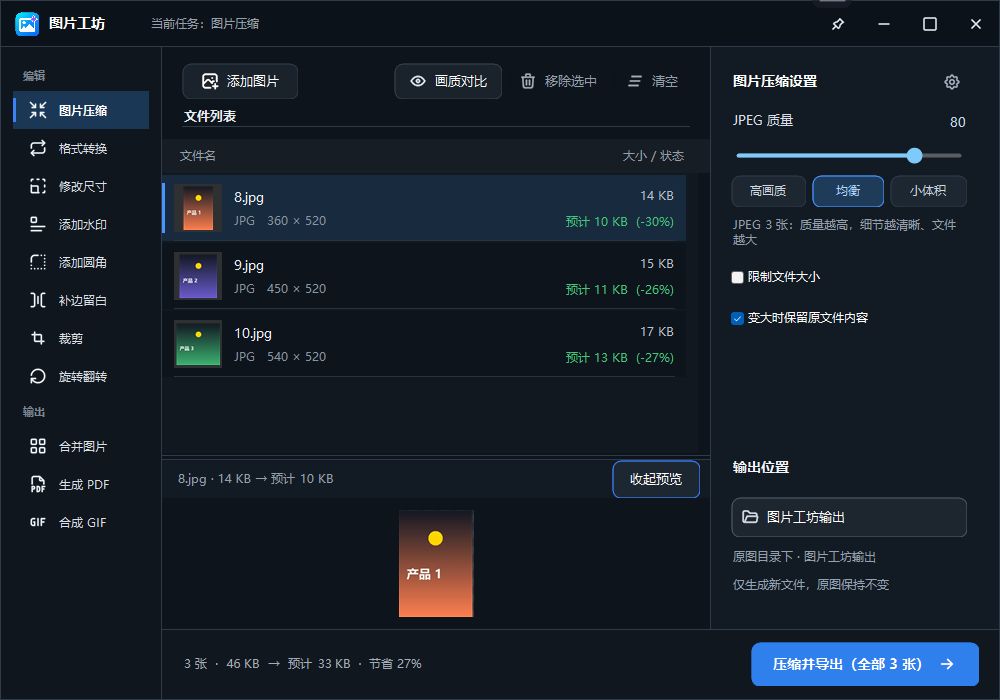Click the 10.jpg thumbnail in file list
Image resolution: width=1000 pixels, height=700 pixels.
point(198,344)
